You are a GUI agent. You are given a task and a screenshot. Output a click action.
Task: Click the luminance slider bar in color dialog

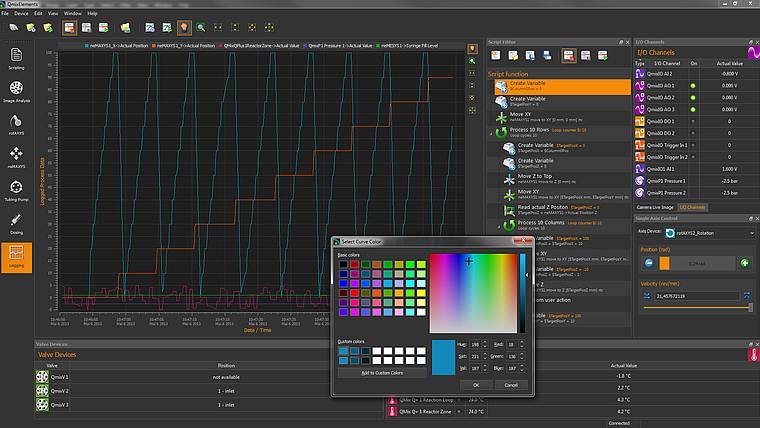(522, 293)
